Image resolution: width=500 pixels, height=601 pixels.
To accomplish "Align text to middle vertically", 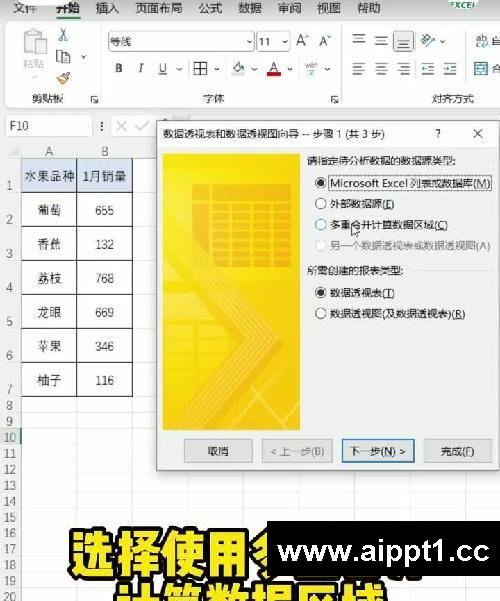I will pyautogui.click(x=381, y=41).
